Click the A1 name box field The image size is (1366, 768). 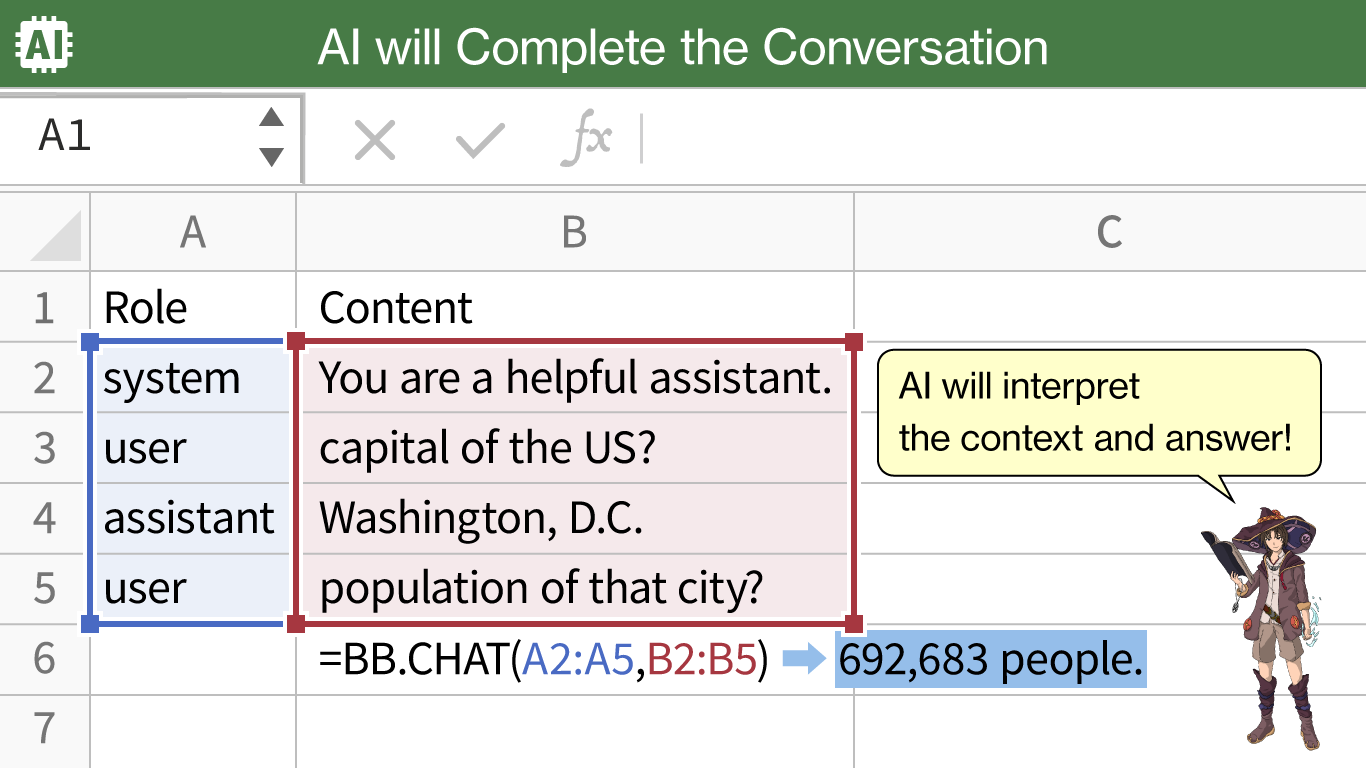[x=150, y=138]
